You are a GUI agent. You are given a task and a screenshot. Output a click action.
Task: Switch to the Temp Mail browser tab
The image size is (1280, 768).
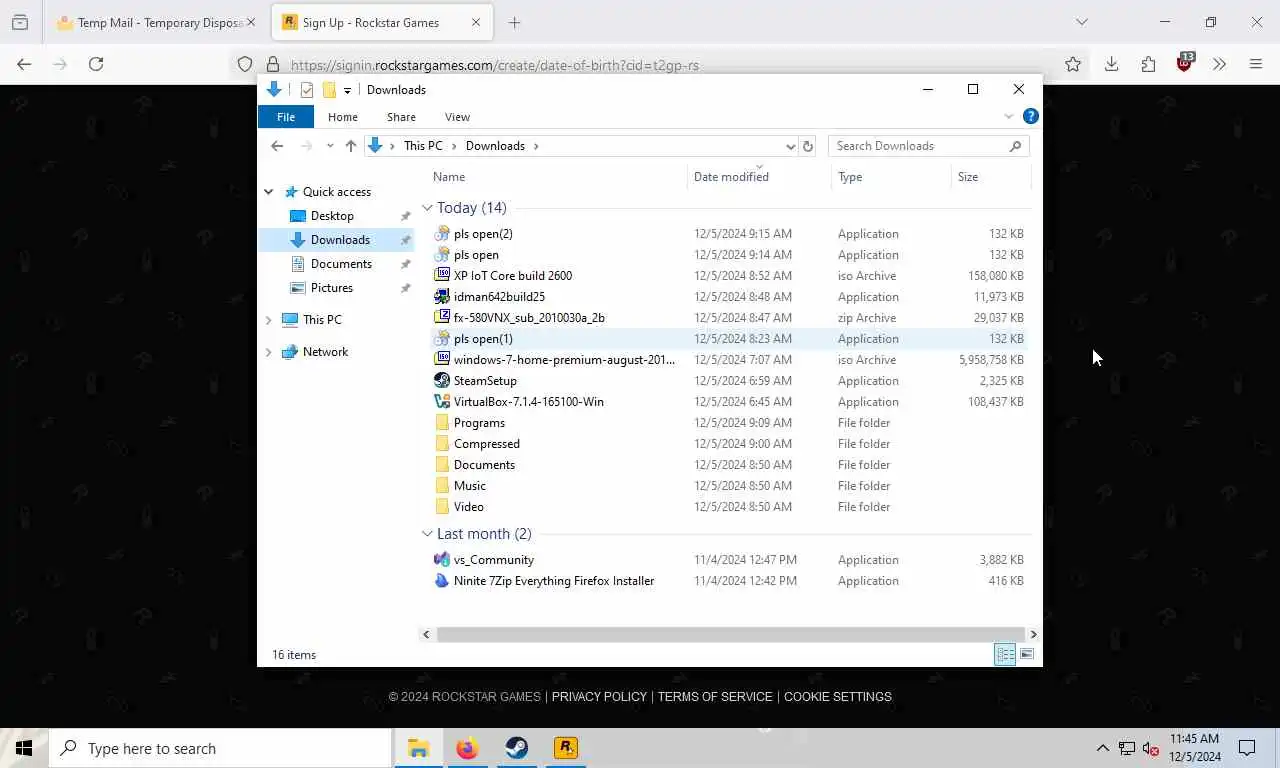(x=156, y=22)
